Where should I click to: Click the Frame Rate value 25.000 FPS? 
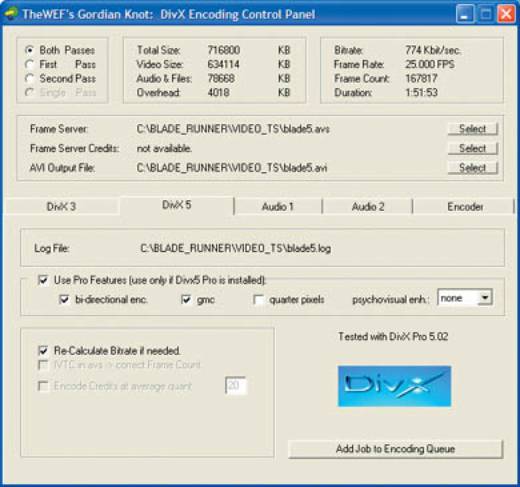(430, 64)
